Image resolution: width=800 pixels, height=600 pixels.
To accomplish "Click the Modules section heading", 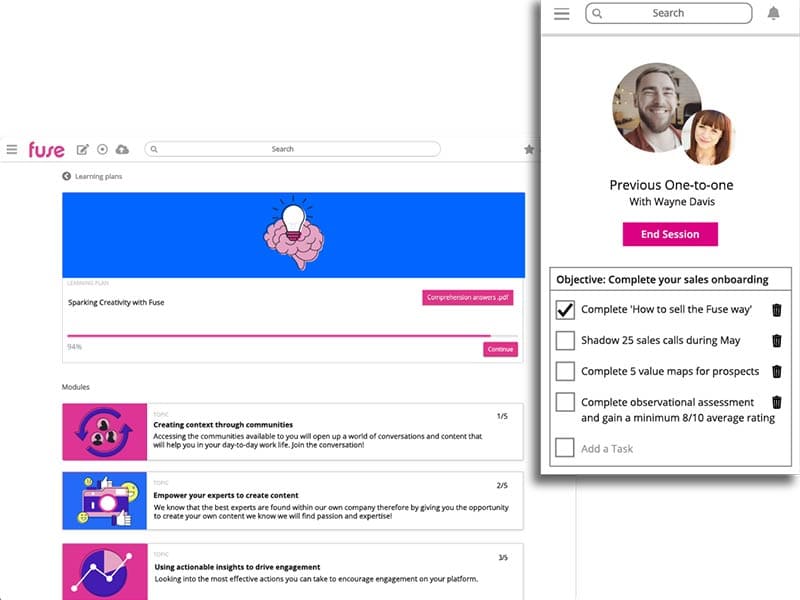I will (76, 387).
